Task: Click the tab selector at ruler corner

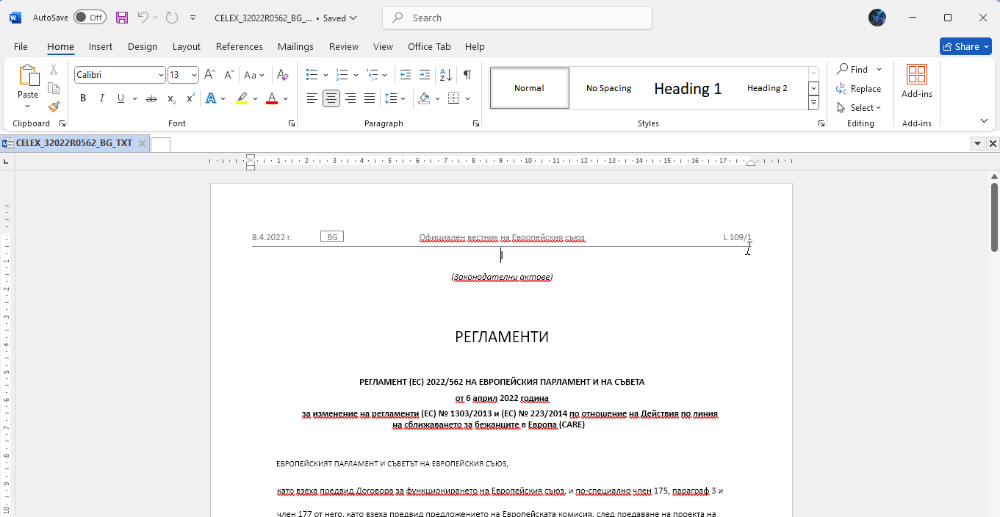Action: pos(6,162)
